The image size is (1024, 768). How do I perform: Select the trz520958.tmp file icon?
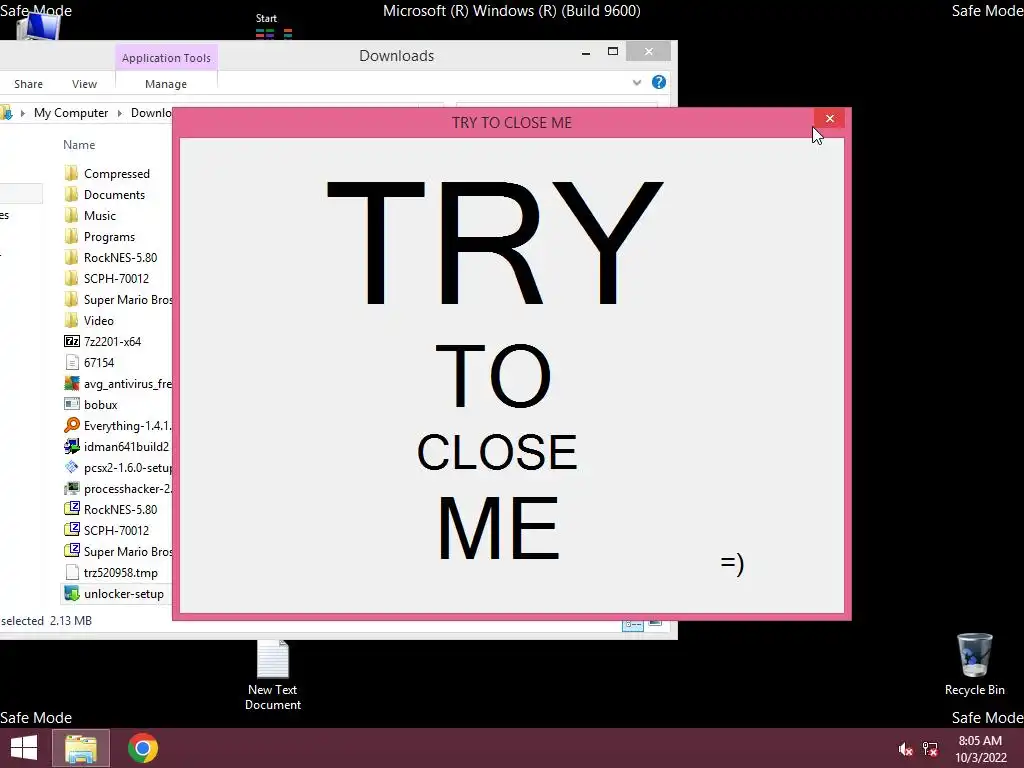(72, 573)
